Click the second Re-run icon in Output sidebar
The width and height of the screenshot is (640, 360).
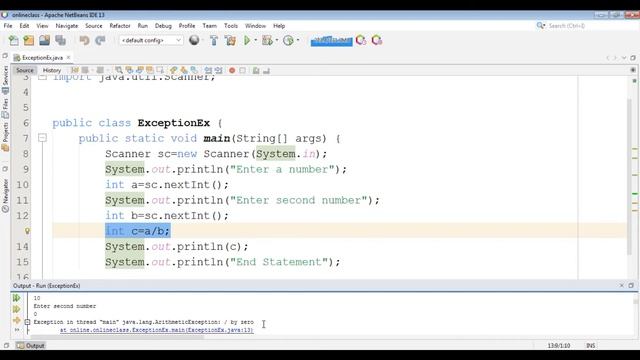[16, 309]
